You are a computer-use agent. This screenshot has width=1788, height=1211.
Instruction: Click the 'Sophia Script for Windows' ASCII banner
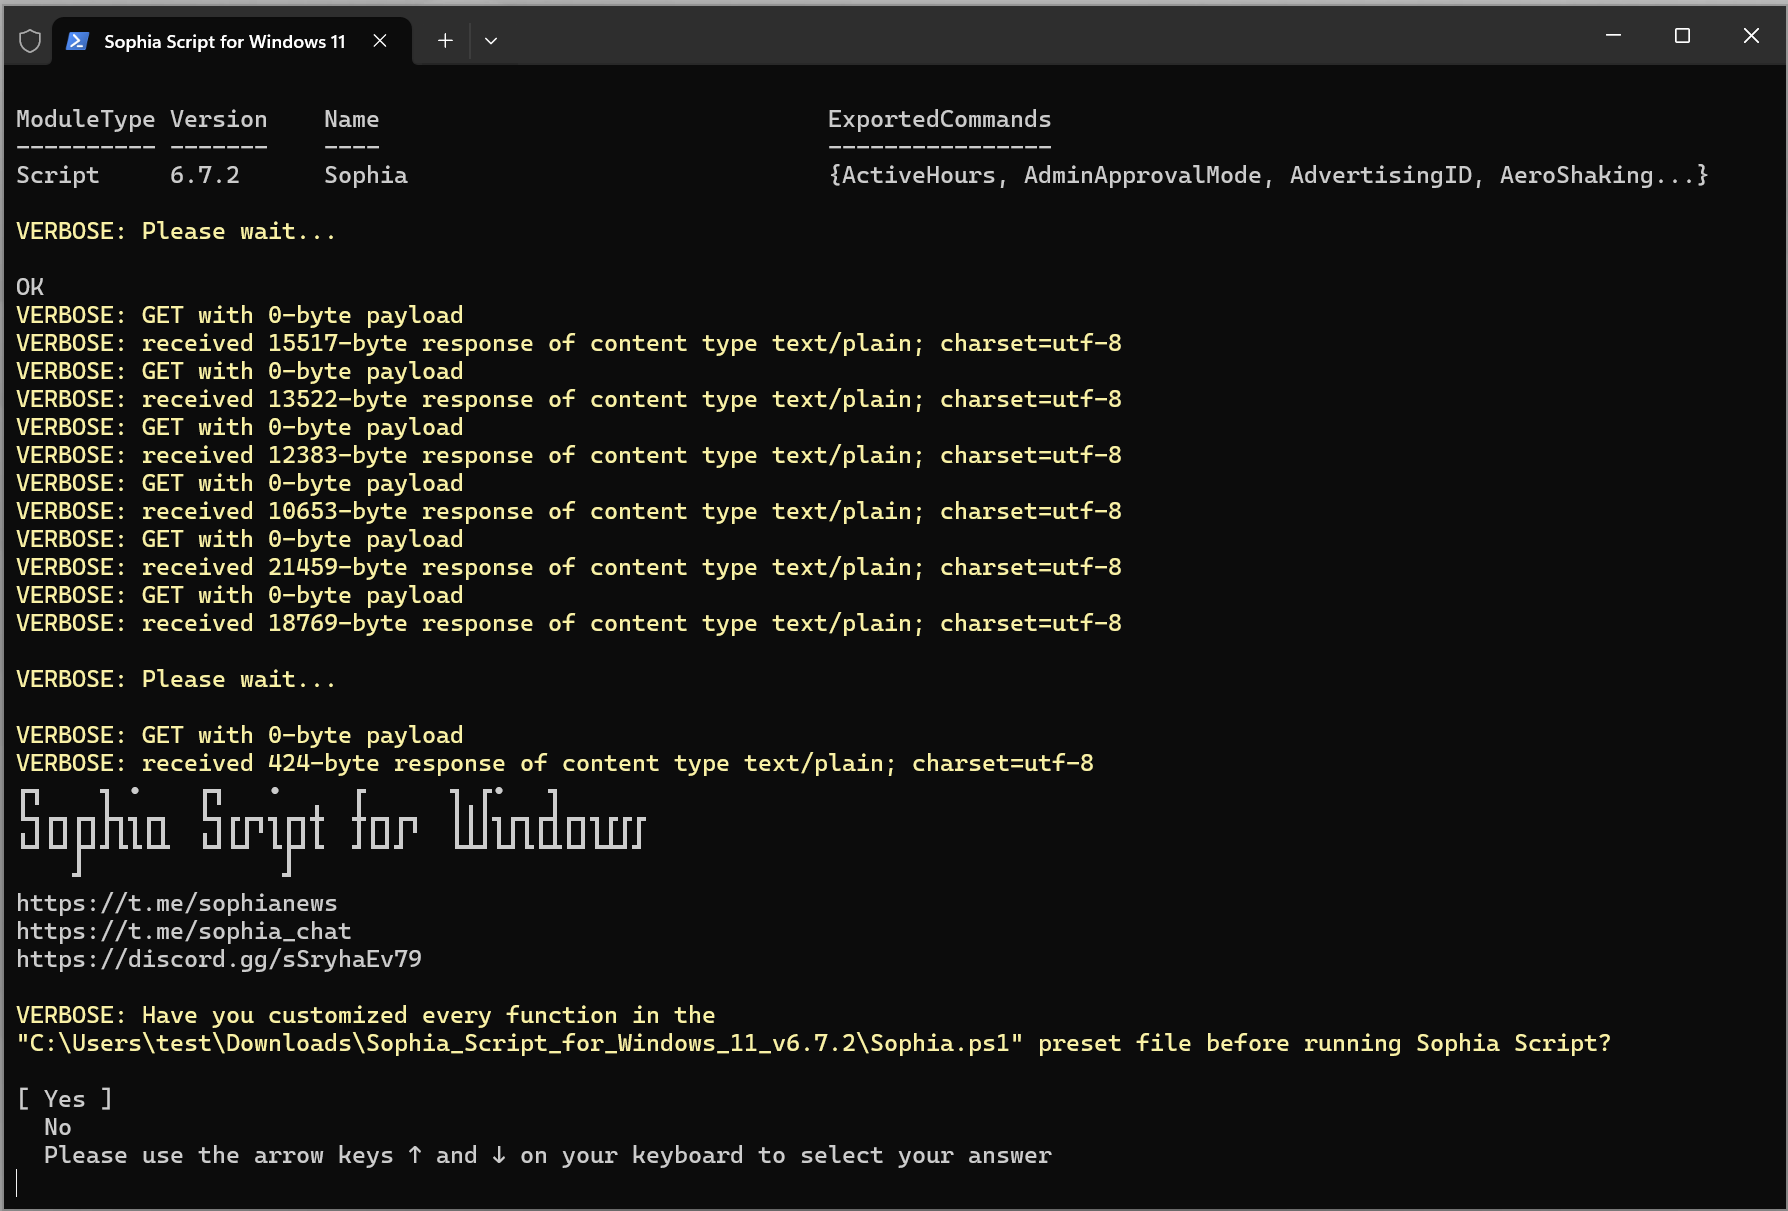pyautogui.click(x=330, y=826)
